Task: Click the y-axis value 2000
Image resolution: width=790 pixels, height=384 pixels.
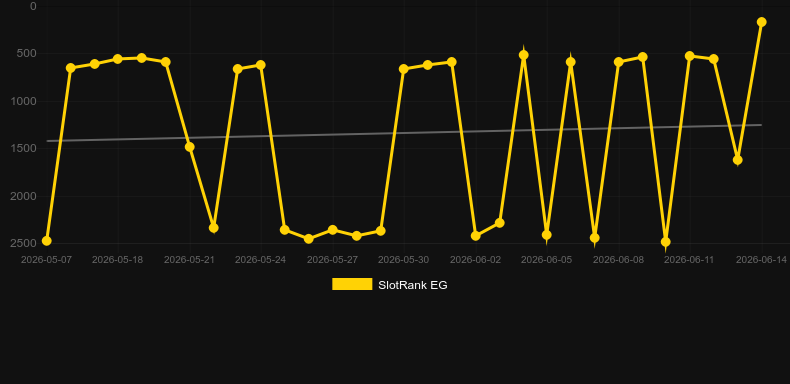Action: 24,196
